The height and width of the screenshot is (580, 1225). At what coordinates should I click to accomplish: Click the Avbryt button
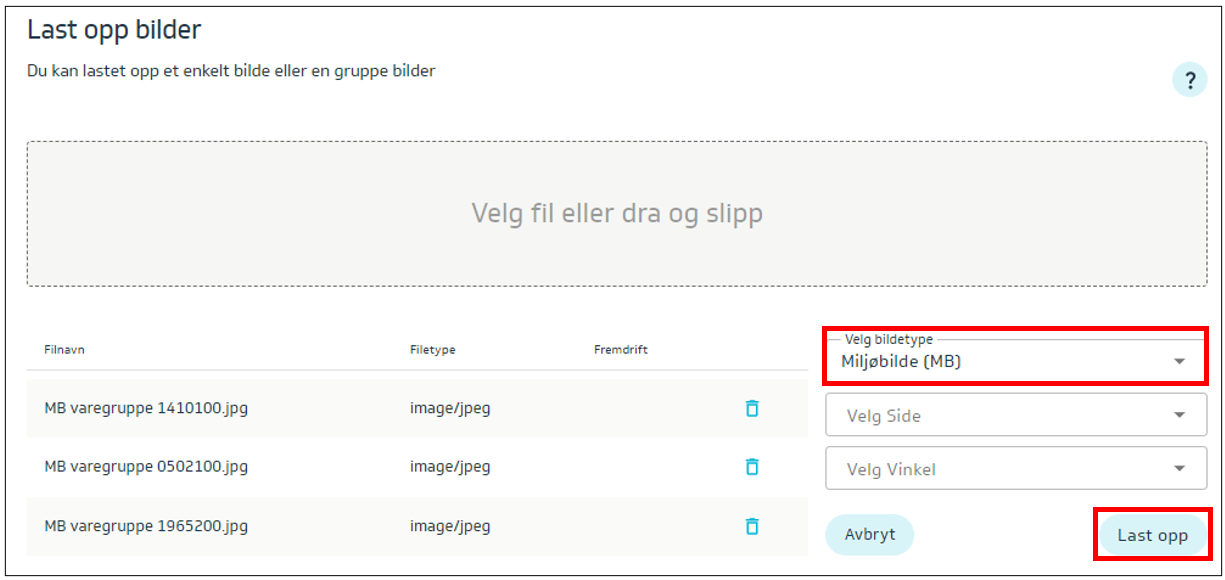pos(869,535)
